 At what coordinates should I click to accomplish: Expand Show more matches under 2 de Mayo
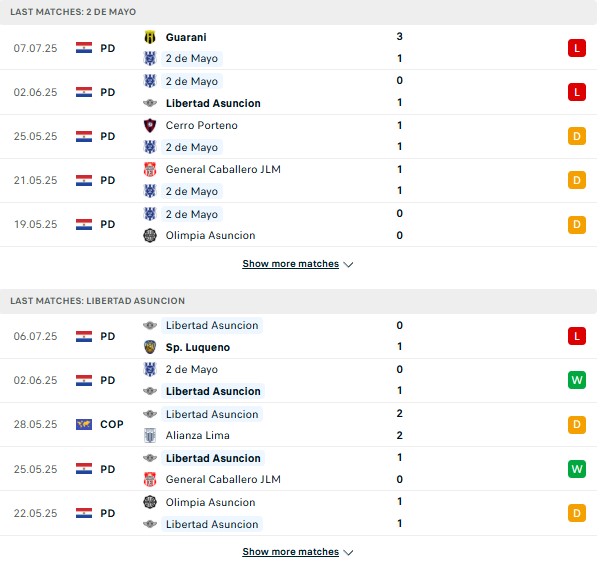coord(290,264)
